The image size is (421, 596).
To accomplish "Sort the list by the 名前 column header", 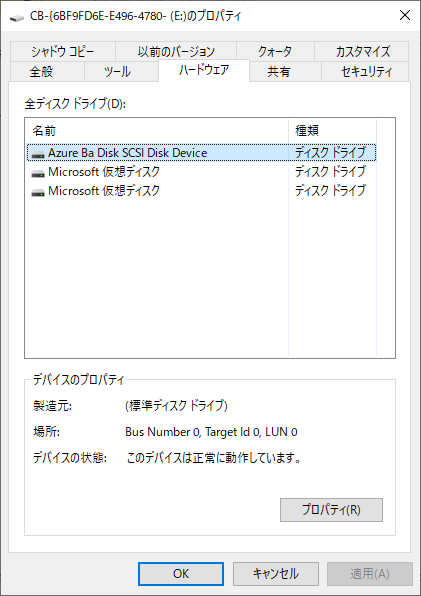I will pos(157,131).
